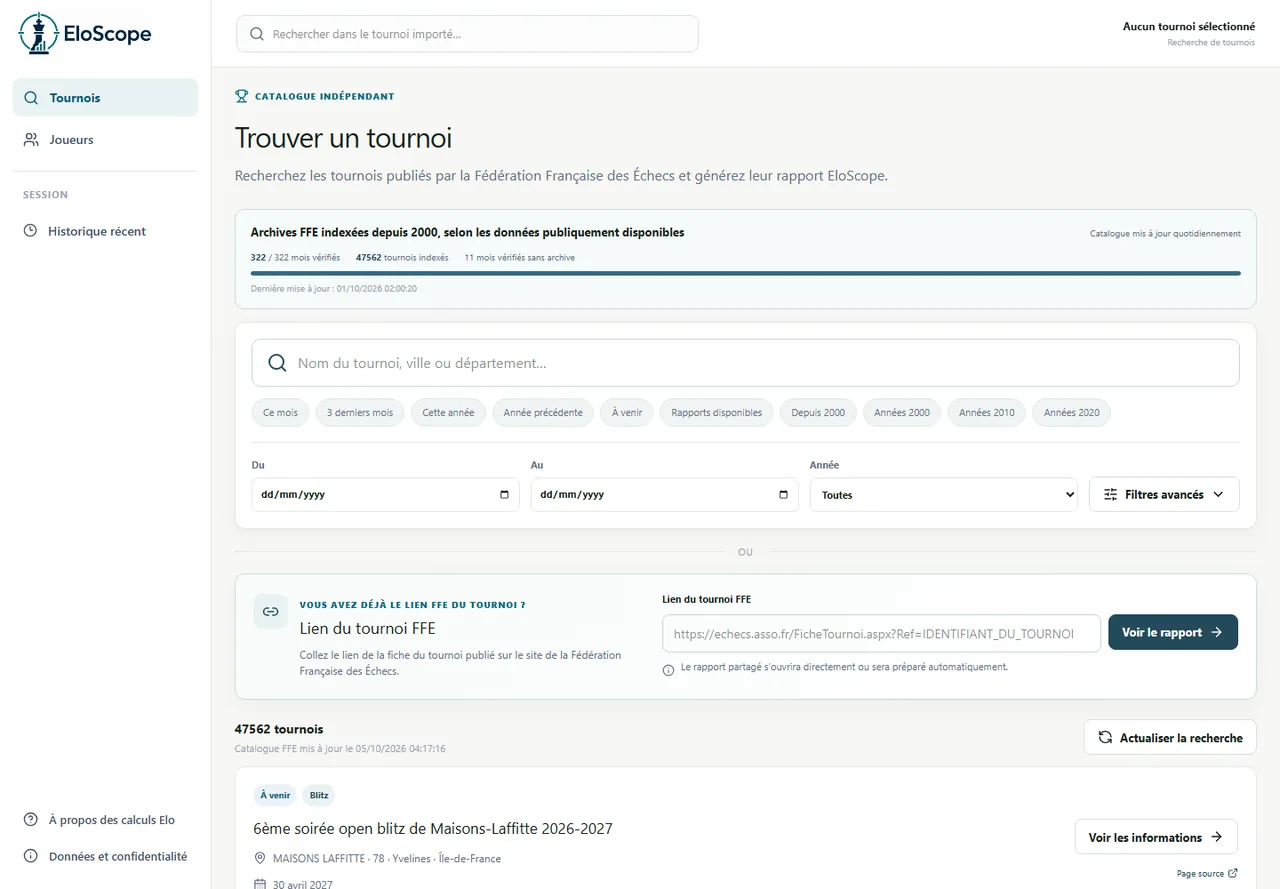
Task: Click the sliders icon on Filtres avancés
Action: [x=1110, y=495]
